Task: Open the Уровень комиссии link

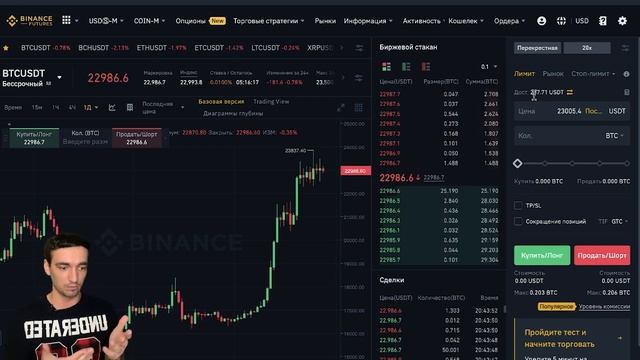Action: (x=604, y=307)
